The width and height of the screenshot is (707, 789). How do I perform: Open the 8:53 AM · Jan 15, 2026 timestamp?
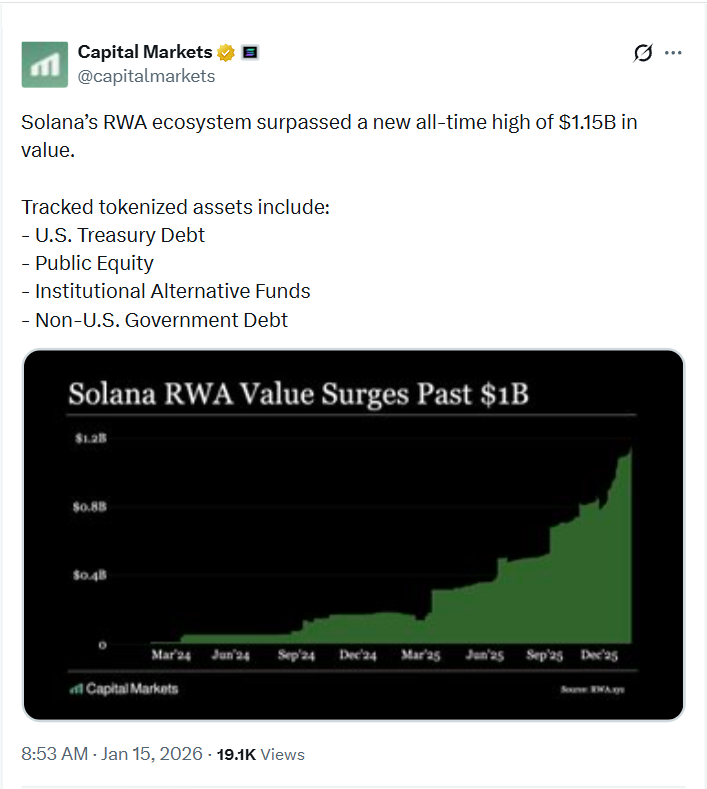[x=112, y=754]
